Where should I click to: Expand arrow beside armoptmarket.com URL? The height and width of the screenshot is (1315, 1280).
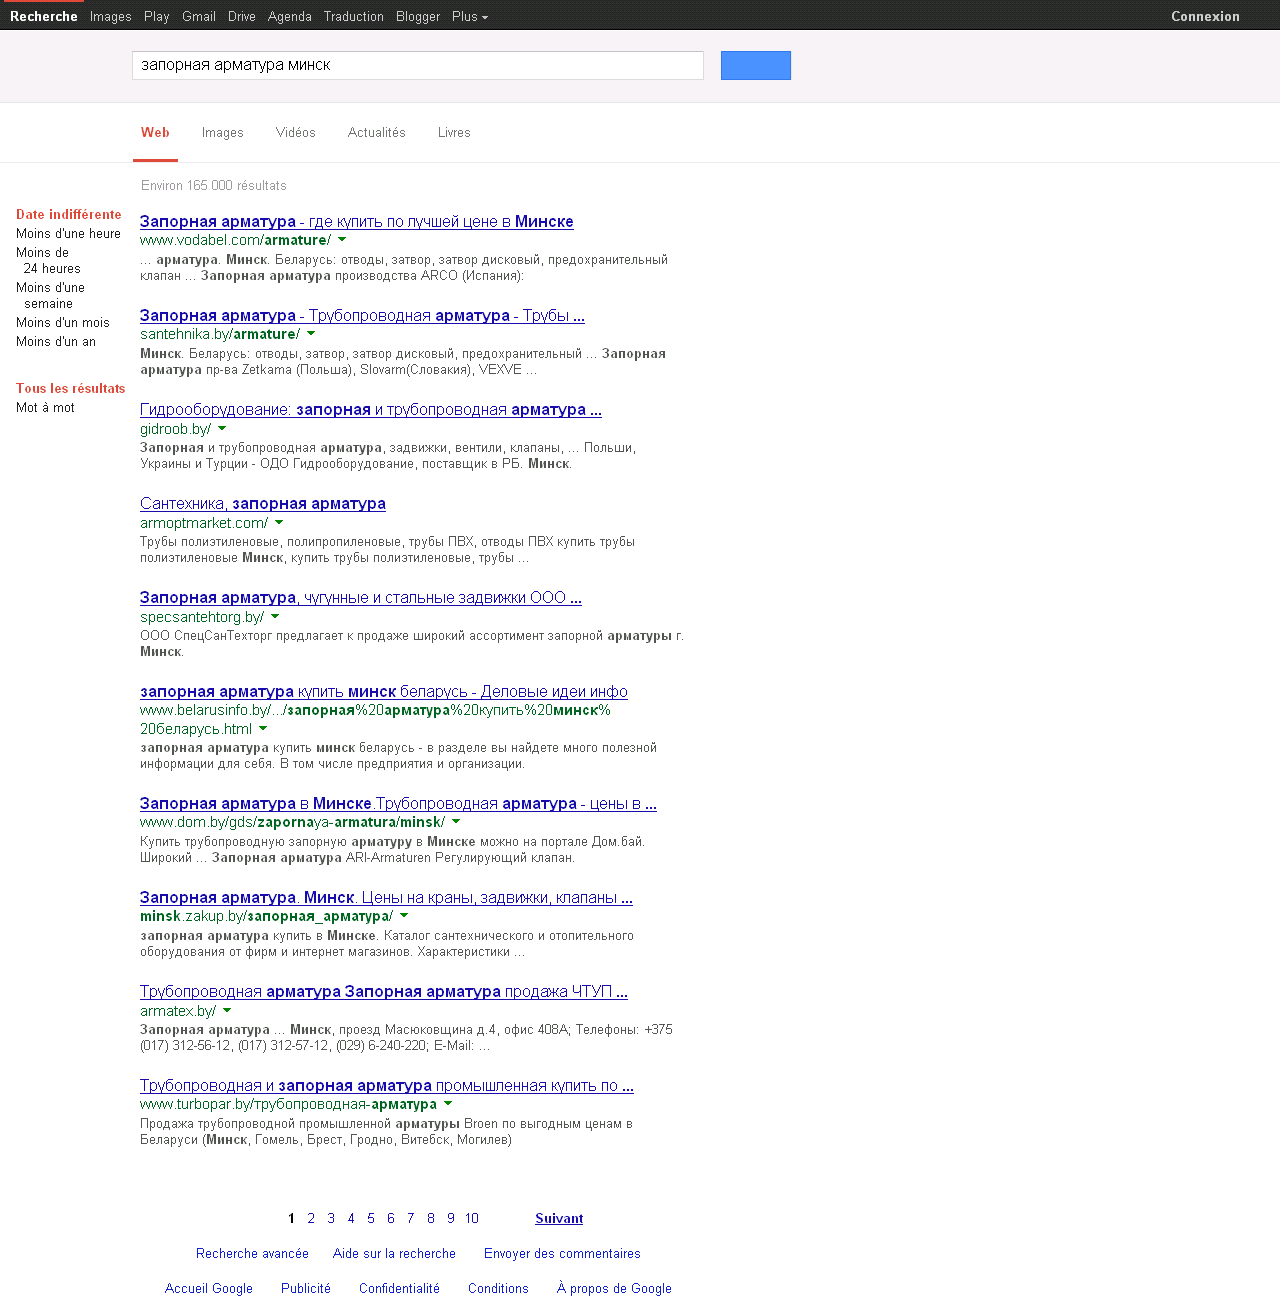click(279, 523)
